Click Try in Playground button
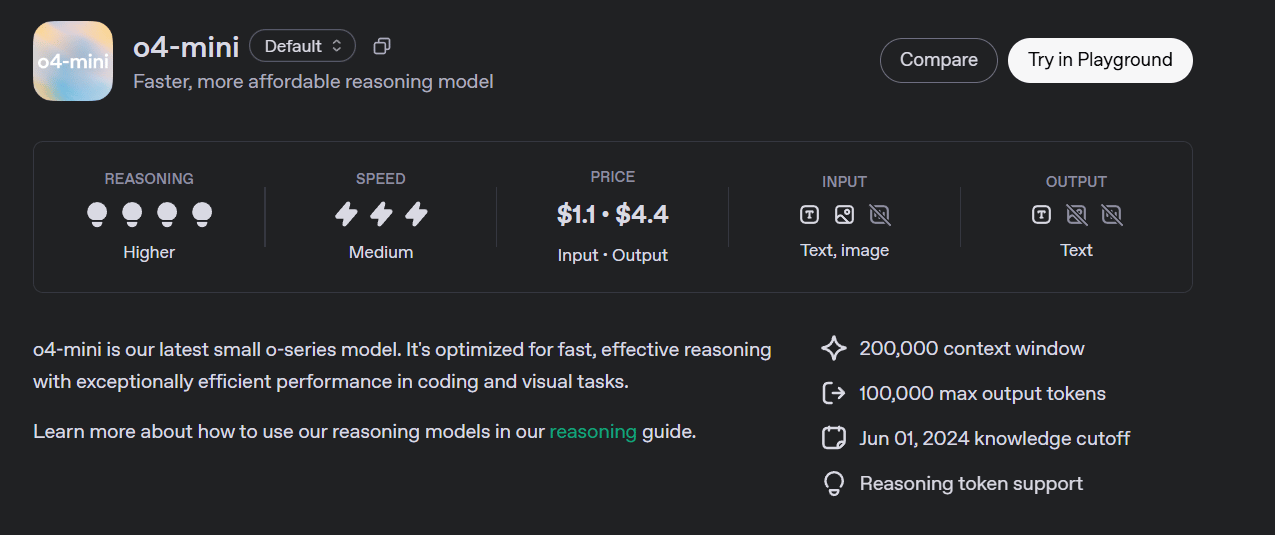1275x535 pixels. tap(1100, 60)
